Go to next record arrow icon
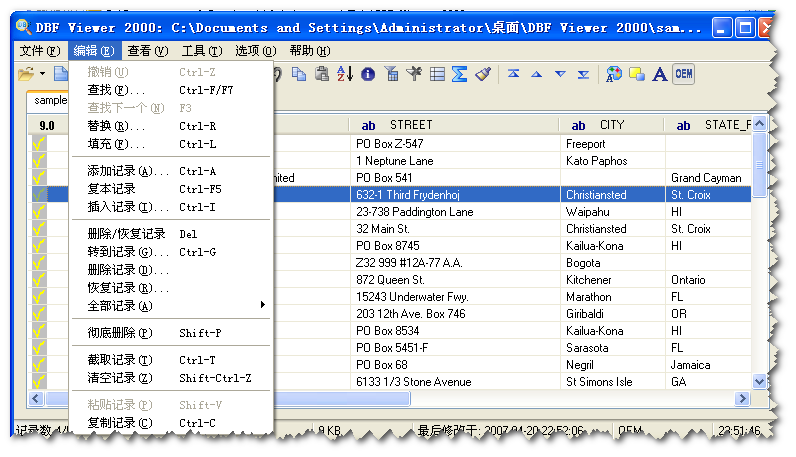 pyautogui.click(x=560, y=74)
